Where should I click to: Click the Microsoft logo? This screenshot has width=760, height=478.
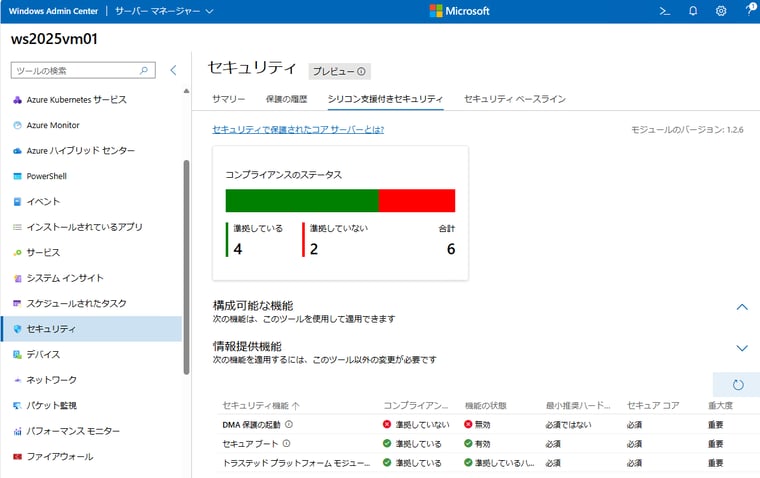(459, 11)
